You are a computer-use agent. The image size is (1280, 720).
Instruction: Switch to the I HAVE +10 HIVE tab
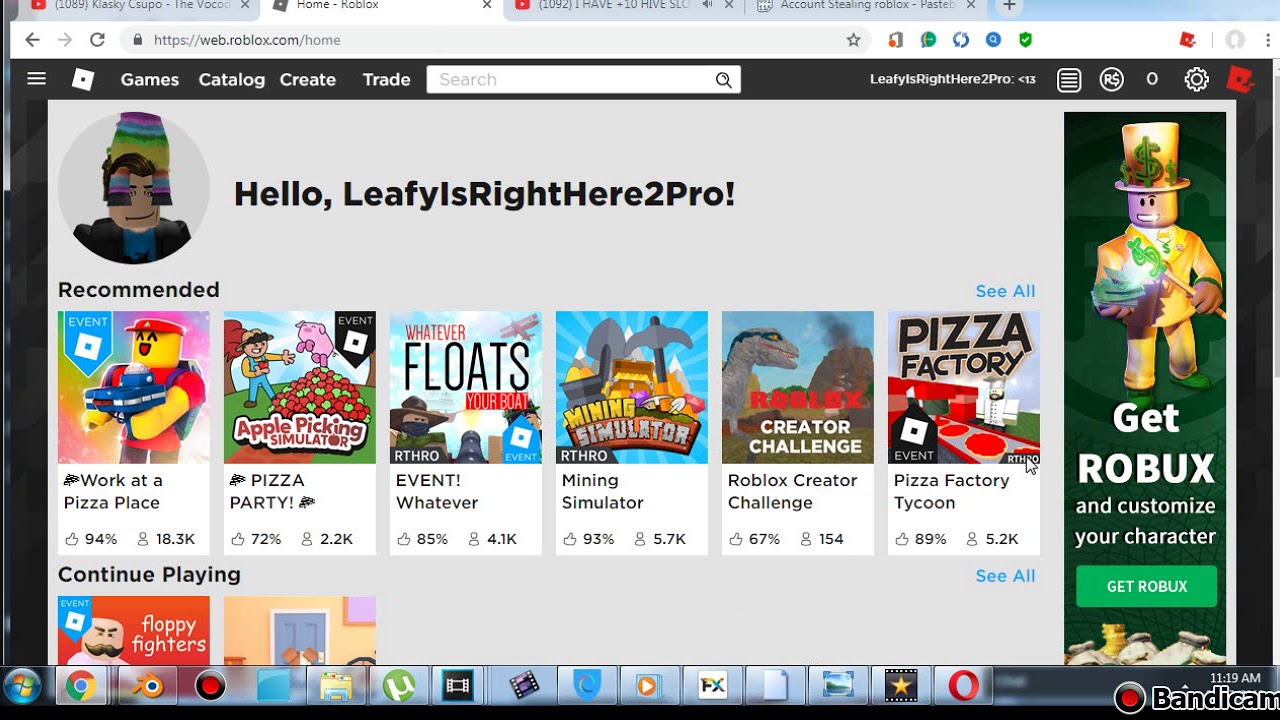tap(620, 6)
